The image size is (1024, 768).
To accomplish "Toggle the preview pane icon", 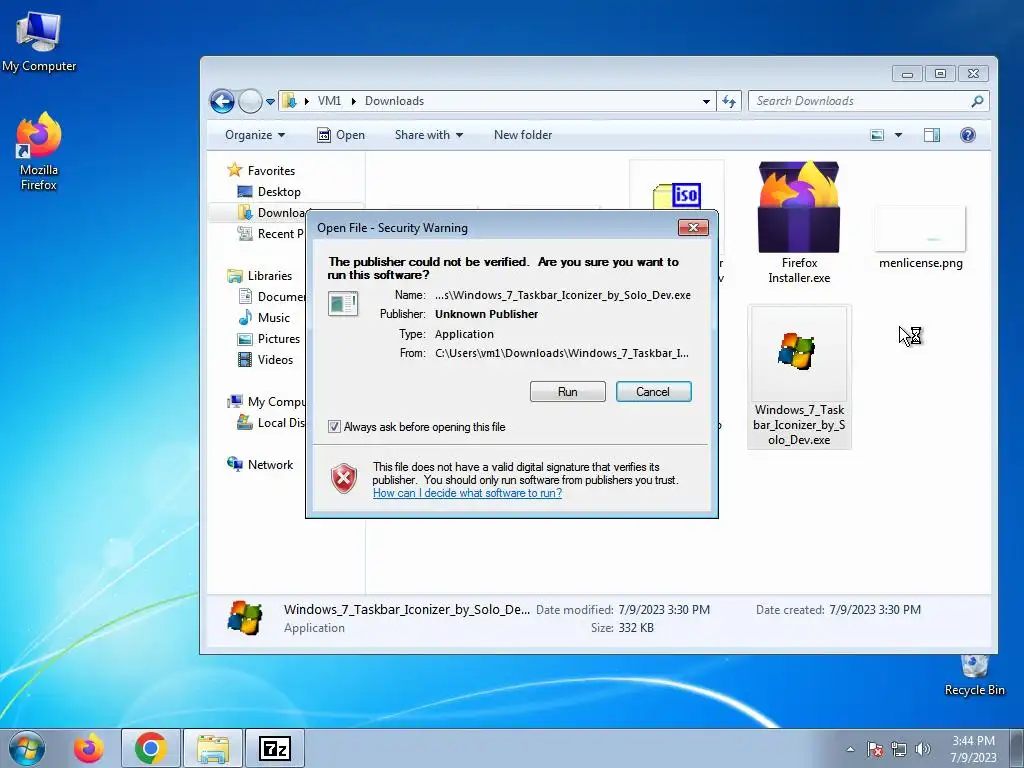I will click(932, 135).
